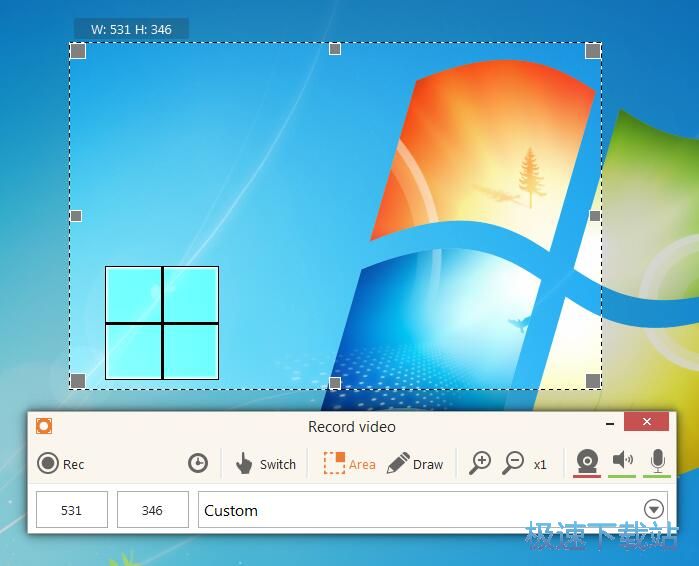This screenshot has width=699, height=566.
Task: Toggle system sound speaker
Action: (623, 460)
